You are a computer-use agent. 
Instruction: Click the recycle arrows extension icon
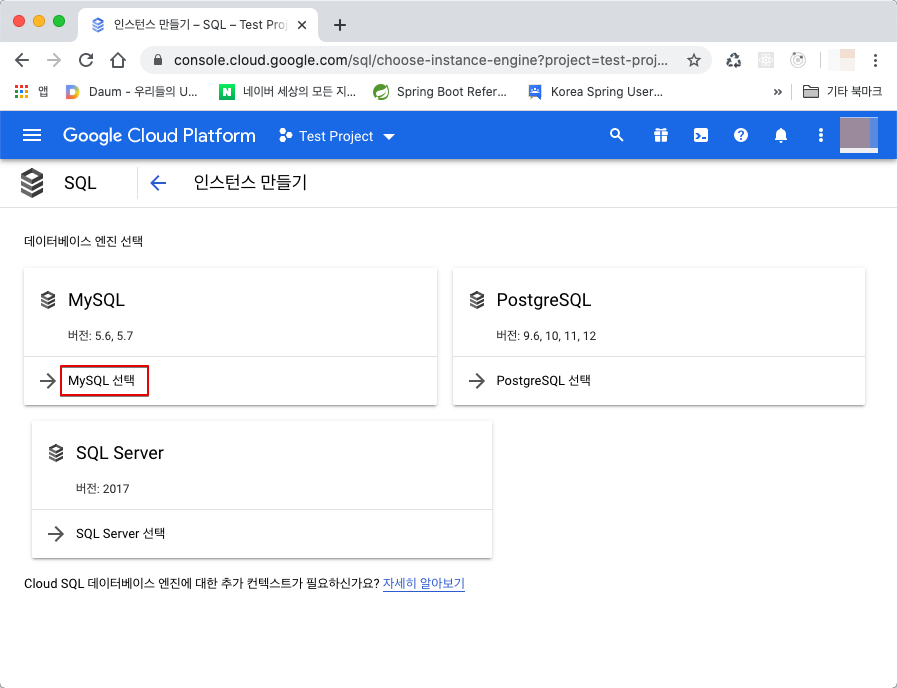[734, 60]
